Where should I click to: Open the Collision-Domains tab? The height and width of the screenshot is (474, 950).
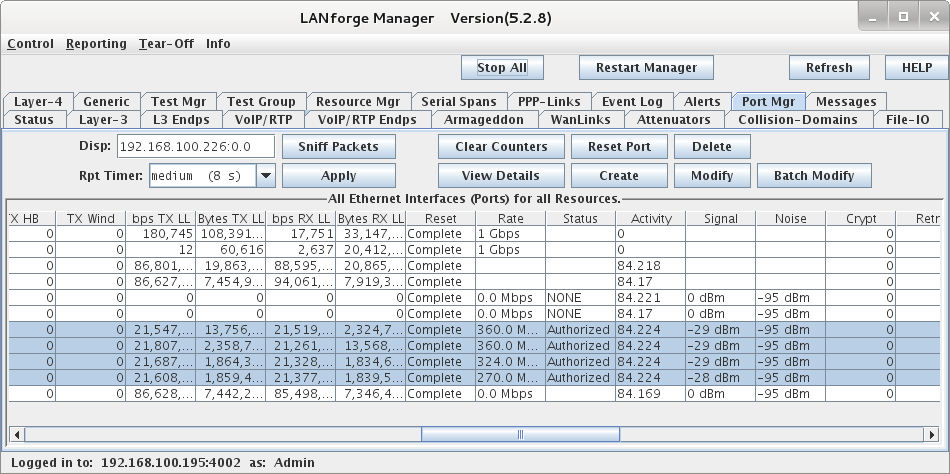click(x=798, y=119)
